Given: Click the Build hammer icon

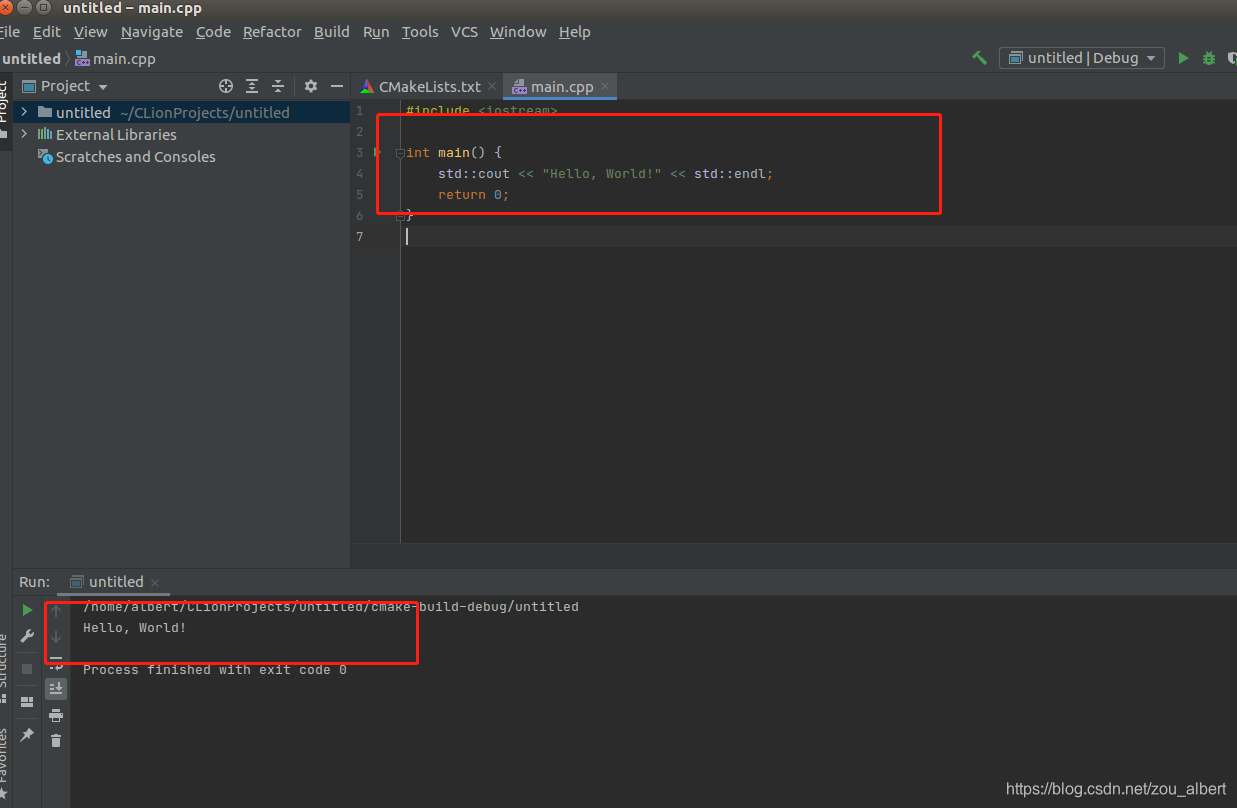Looking at the screenshot, I should pos(980,58).
